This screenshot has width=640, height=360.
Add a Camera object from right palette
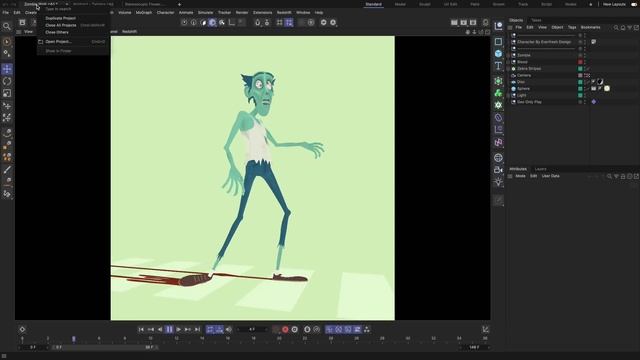(498, 169)
